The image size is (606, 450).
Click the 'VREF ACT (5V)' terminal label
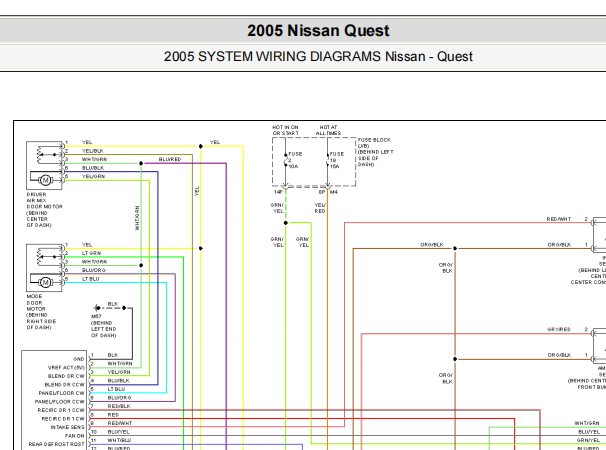[66, 368]
